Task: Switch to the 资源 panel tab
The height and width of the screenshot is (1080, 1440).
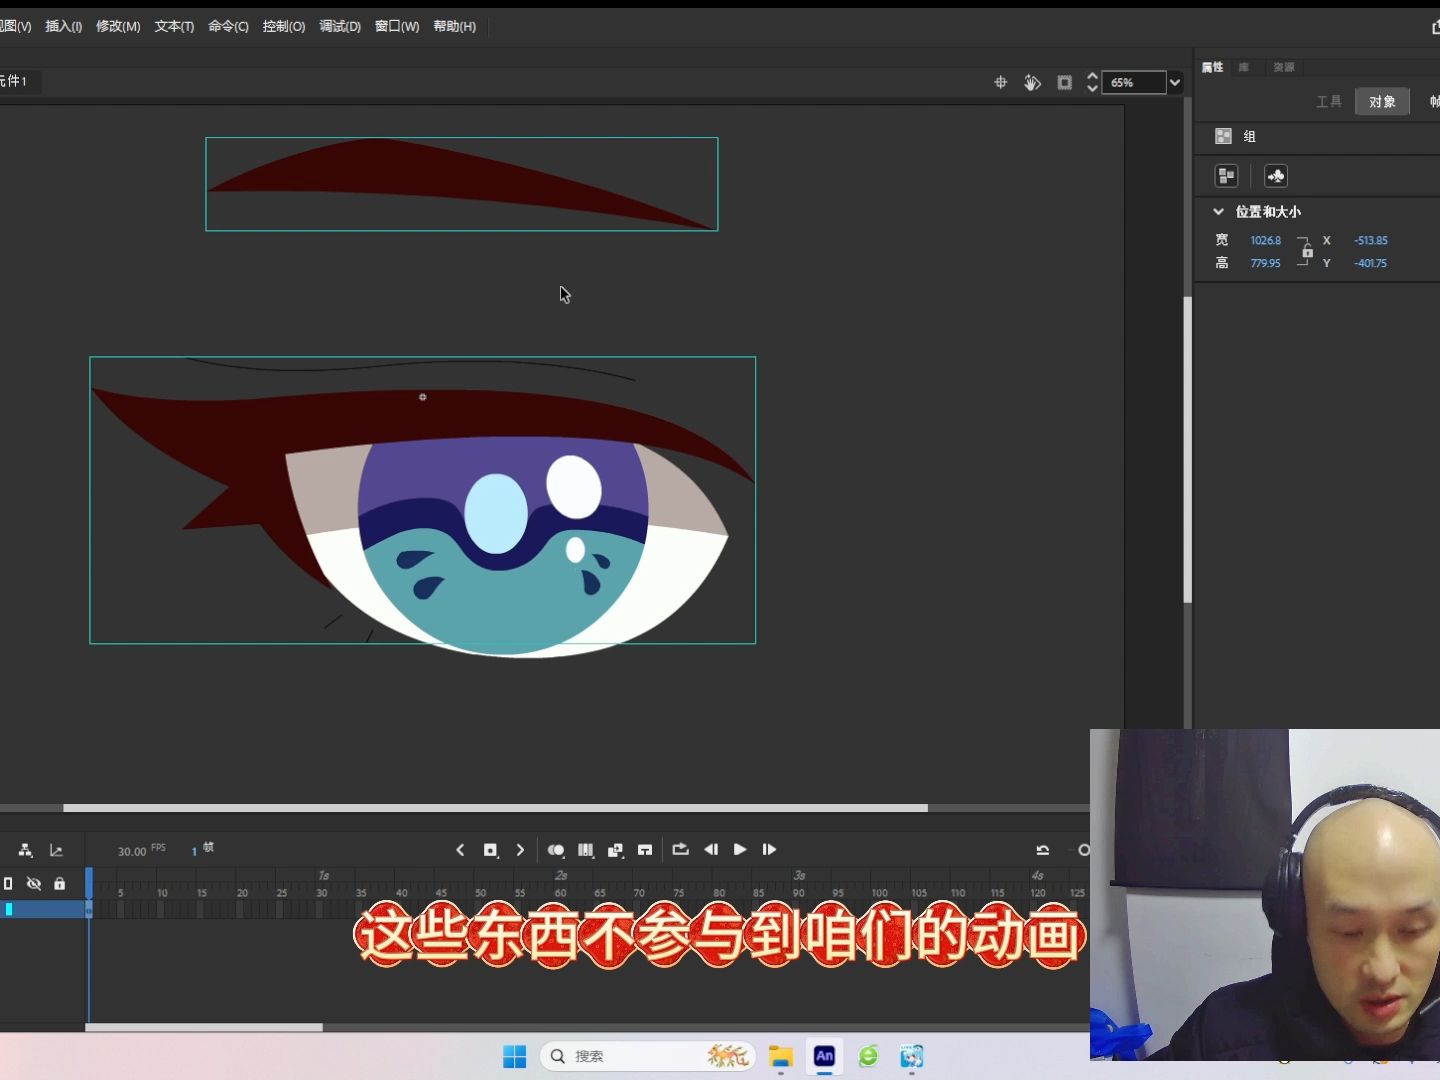Action: 1284,67
